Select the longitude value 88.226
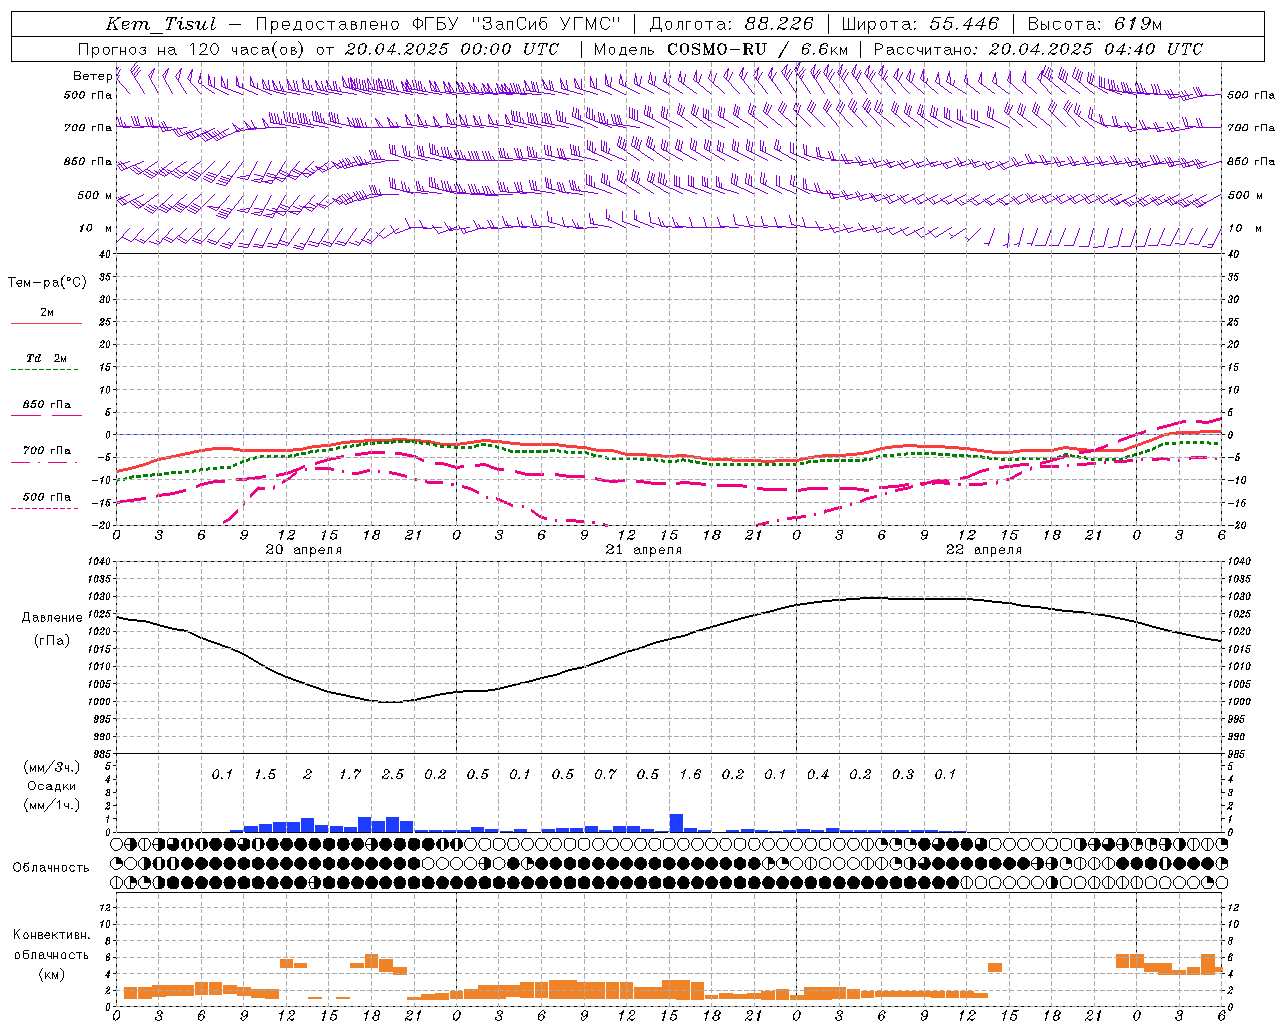This screenshot has height=1024, width=1280. 780,24
